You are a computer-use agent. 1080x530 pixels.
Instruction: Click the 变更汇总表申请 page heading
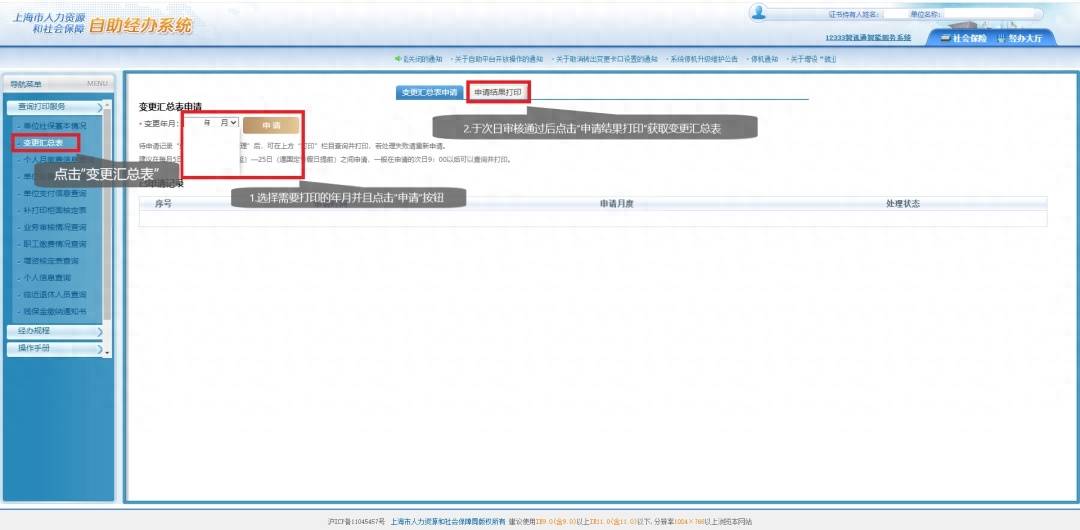point(170,107)
